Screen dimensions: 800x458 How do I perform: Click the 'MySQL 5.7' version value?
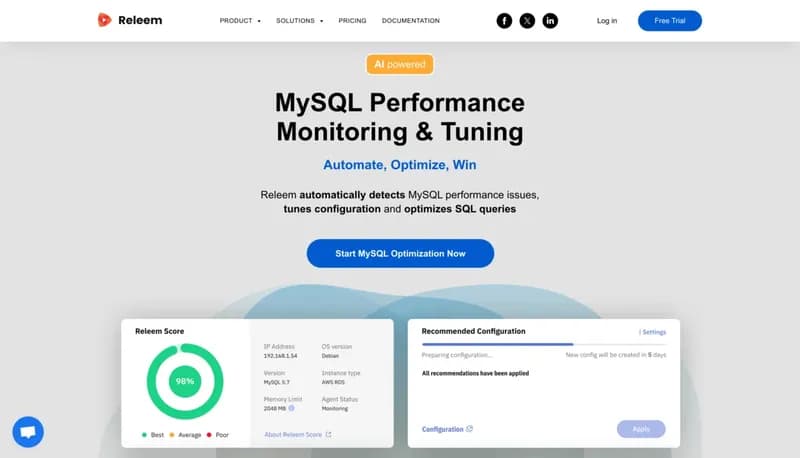click(277, 382)
